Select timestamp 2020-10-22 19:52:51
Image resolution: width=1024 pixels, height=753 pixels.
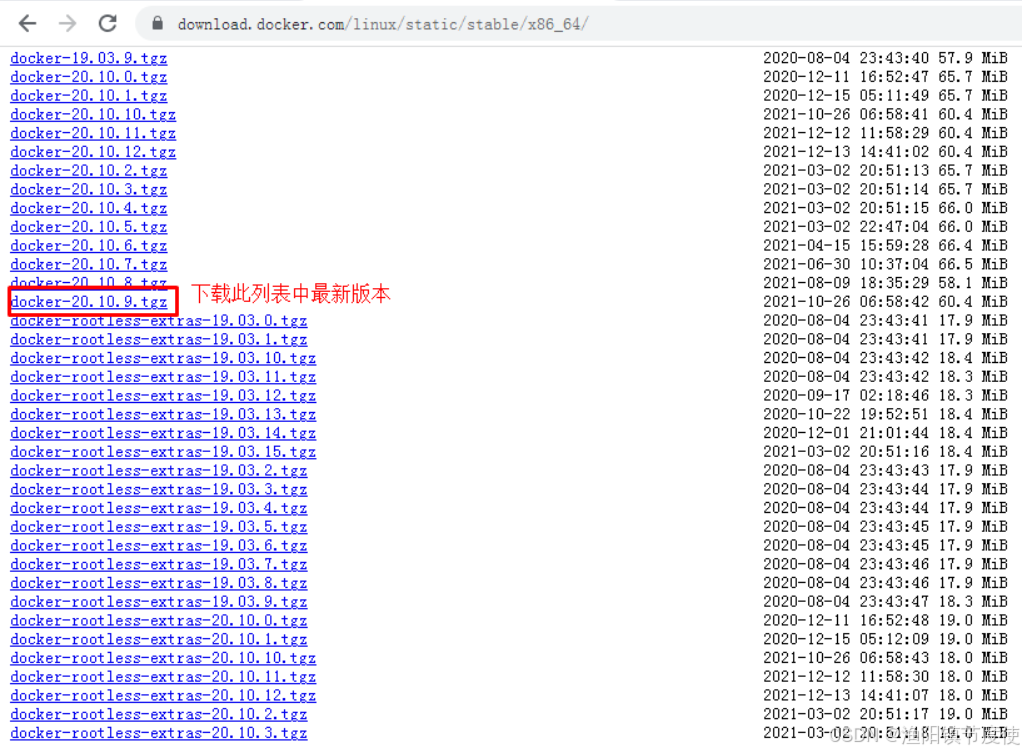(x=846, y=415)
